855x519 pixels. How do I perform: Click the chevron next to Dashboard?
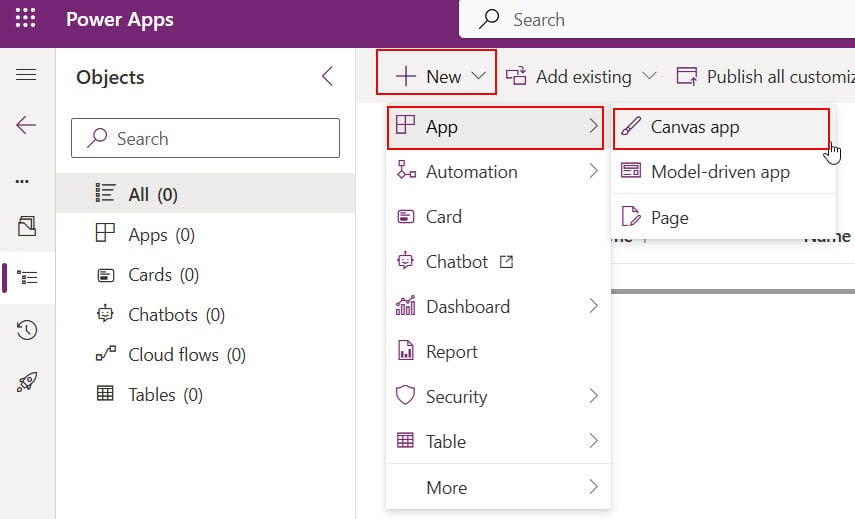coord(594,306)
